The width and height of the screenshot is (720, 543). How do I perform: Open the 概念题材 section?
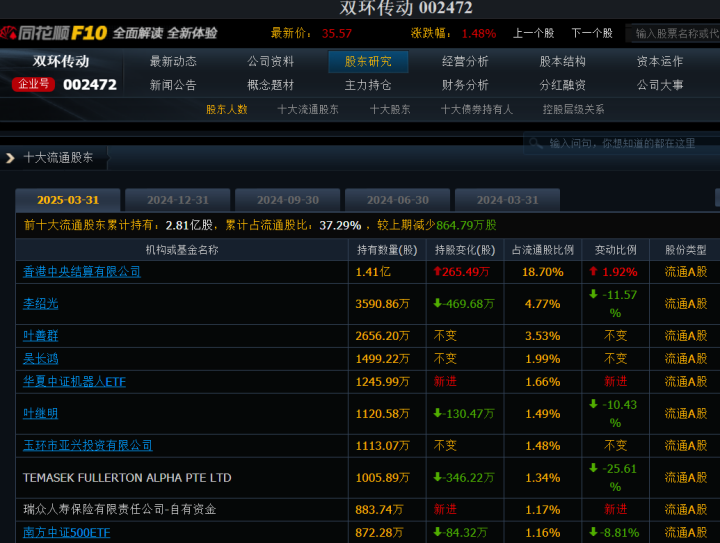click(270, 85)
